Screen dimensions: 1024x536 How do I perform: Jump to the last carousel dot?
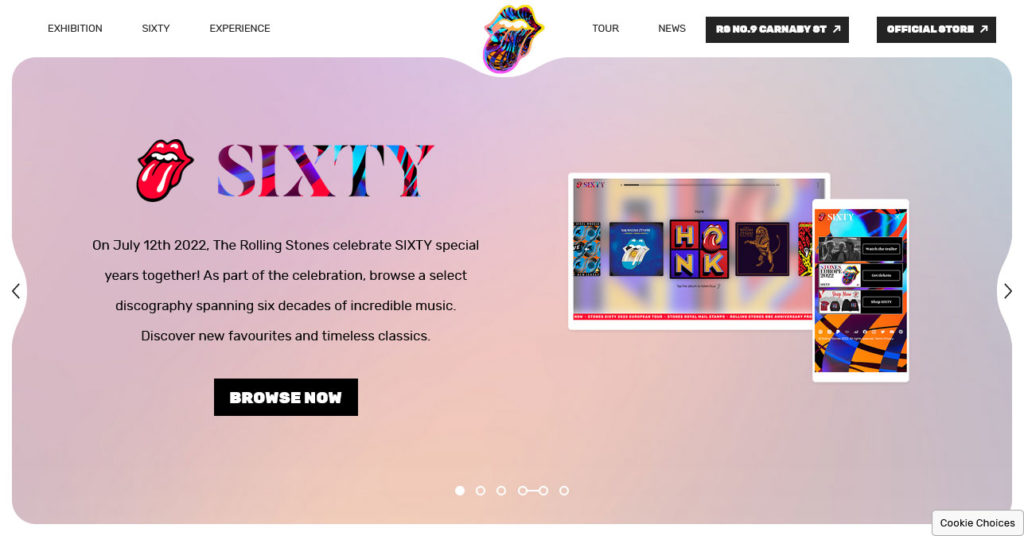click(564, 490)
